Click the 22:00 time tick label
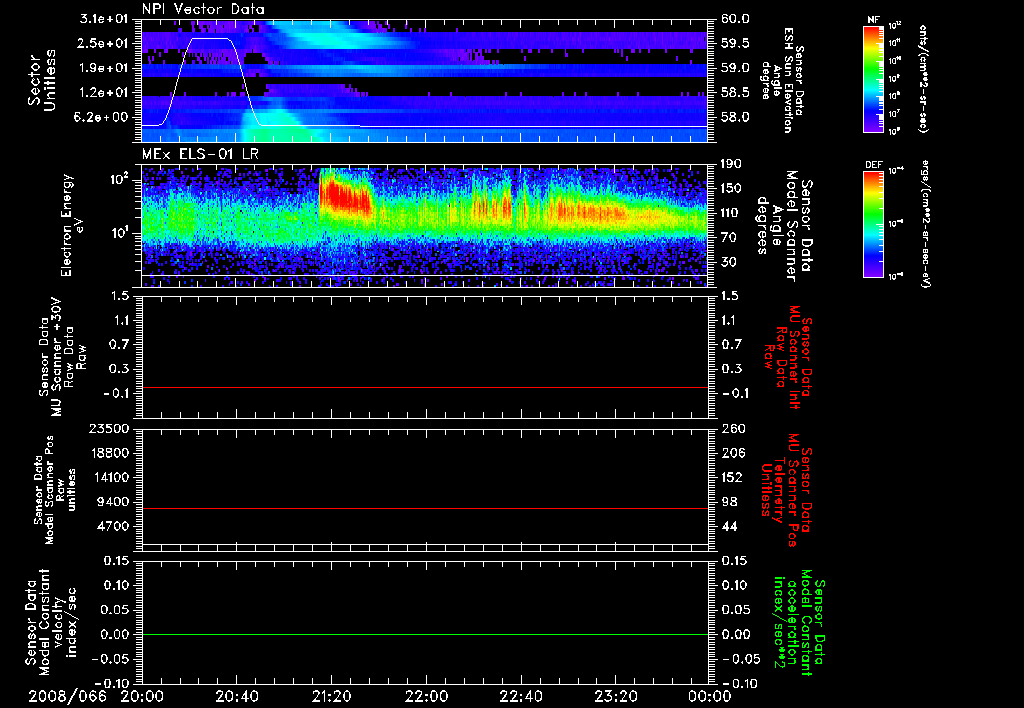 426,695
